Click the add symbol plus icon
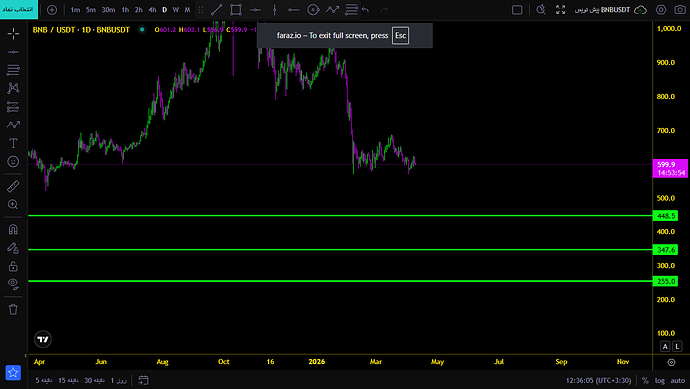690x389 pixels. pyautogui.click(x=52, y=10)
